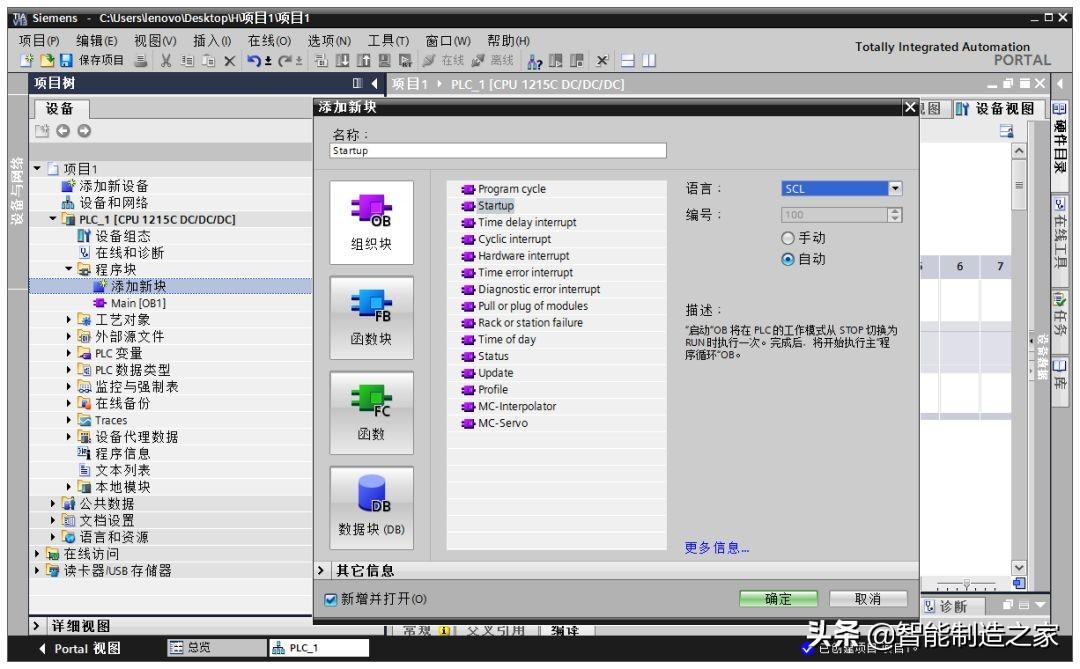Select Hardware interrupt in the OB list
This screenshot has height=669, width=1080.
pyautogui.click(x=523, y=256)
